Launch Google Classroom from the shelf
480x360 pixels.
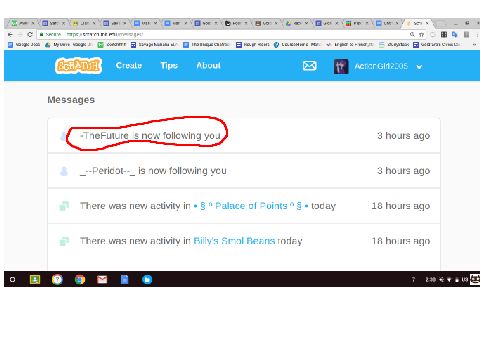35,279
